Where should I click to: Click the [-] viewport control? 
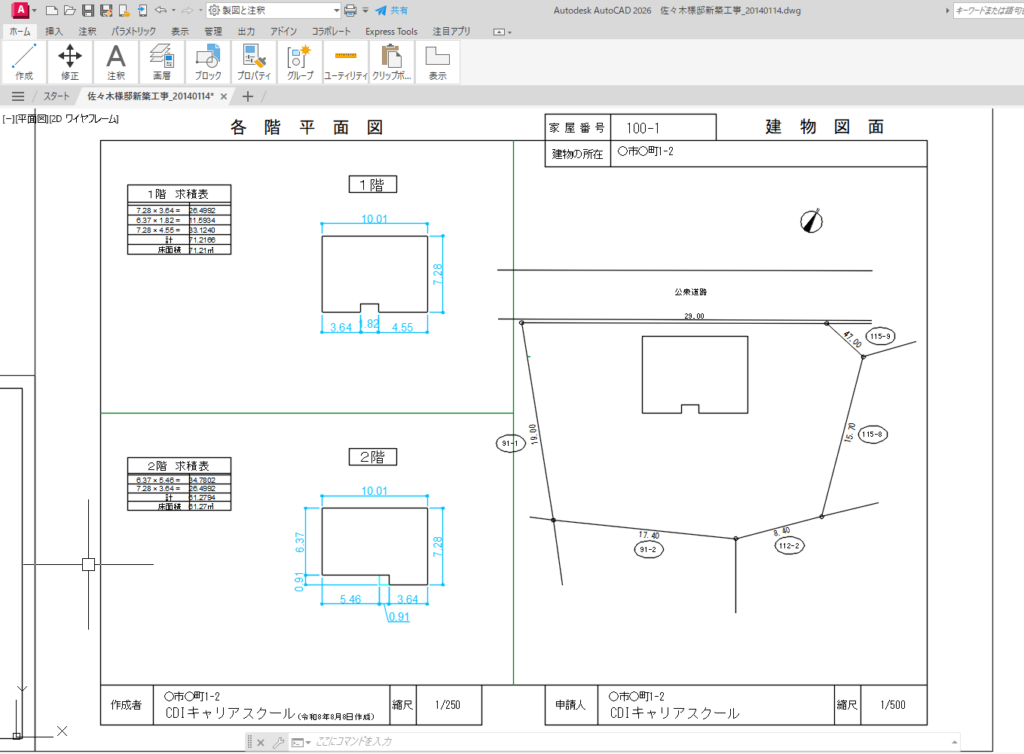[x=8, y=119]
